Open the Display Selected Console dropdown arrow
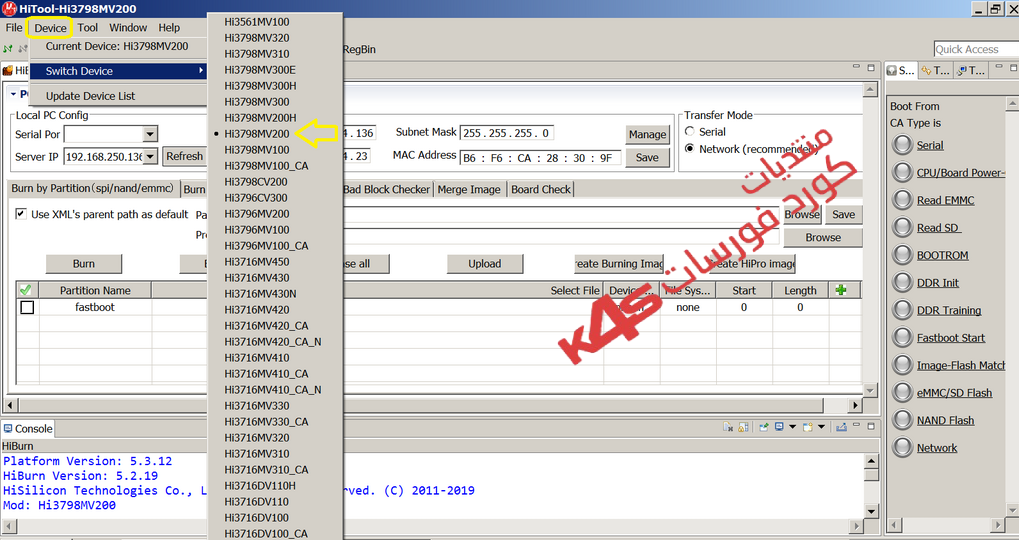The image size is (1019, 540). (x=792, y=427)
